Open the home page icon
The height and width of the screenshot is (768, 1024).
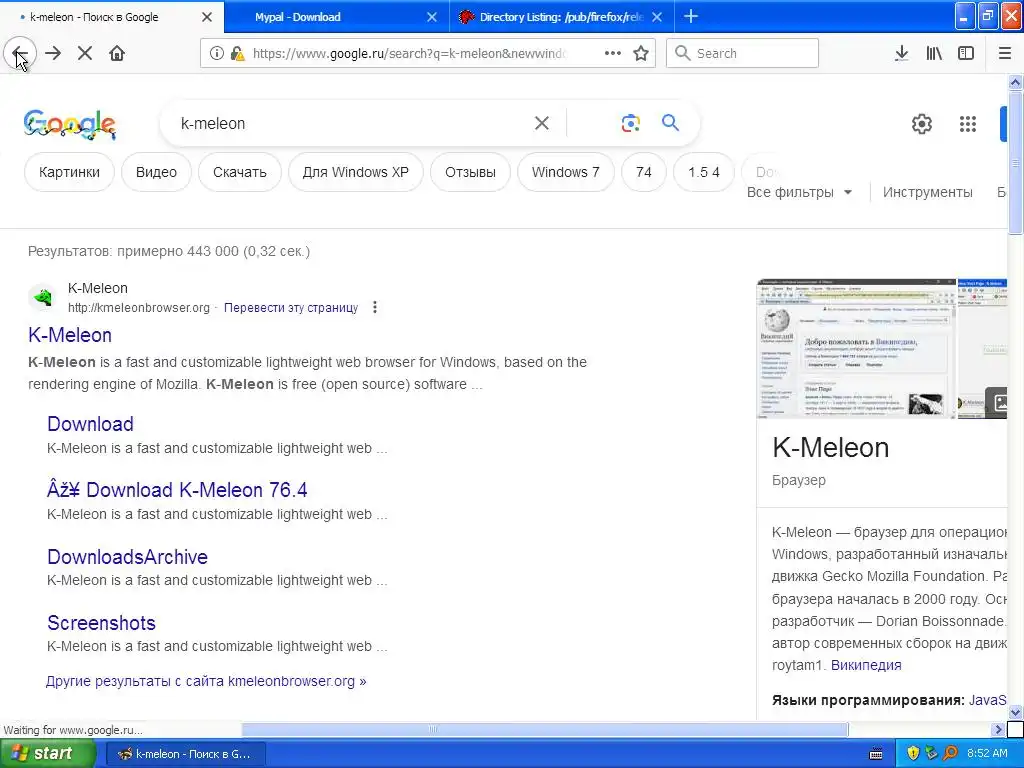[117, 54]
